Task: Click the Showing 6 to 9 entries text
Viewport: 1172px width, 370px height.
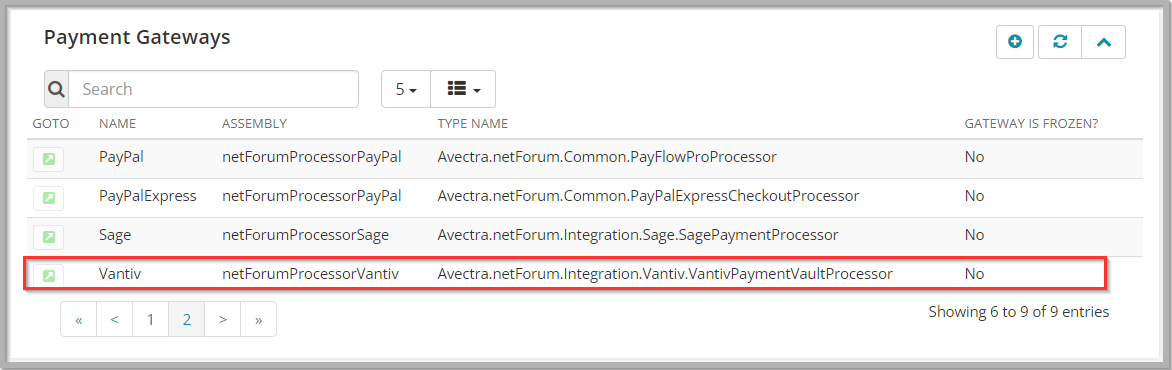Action: (1019, 312)
